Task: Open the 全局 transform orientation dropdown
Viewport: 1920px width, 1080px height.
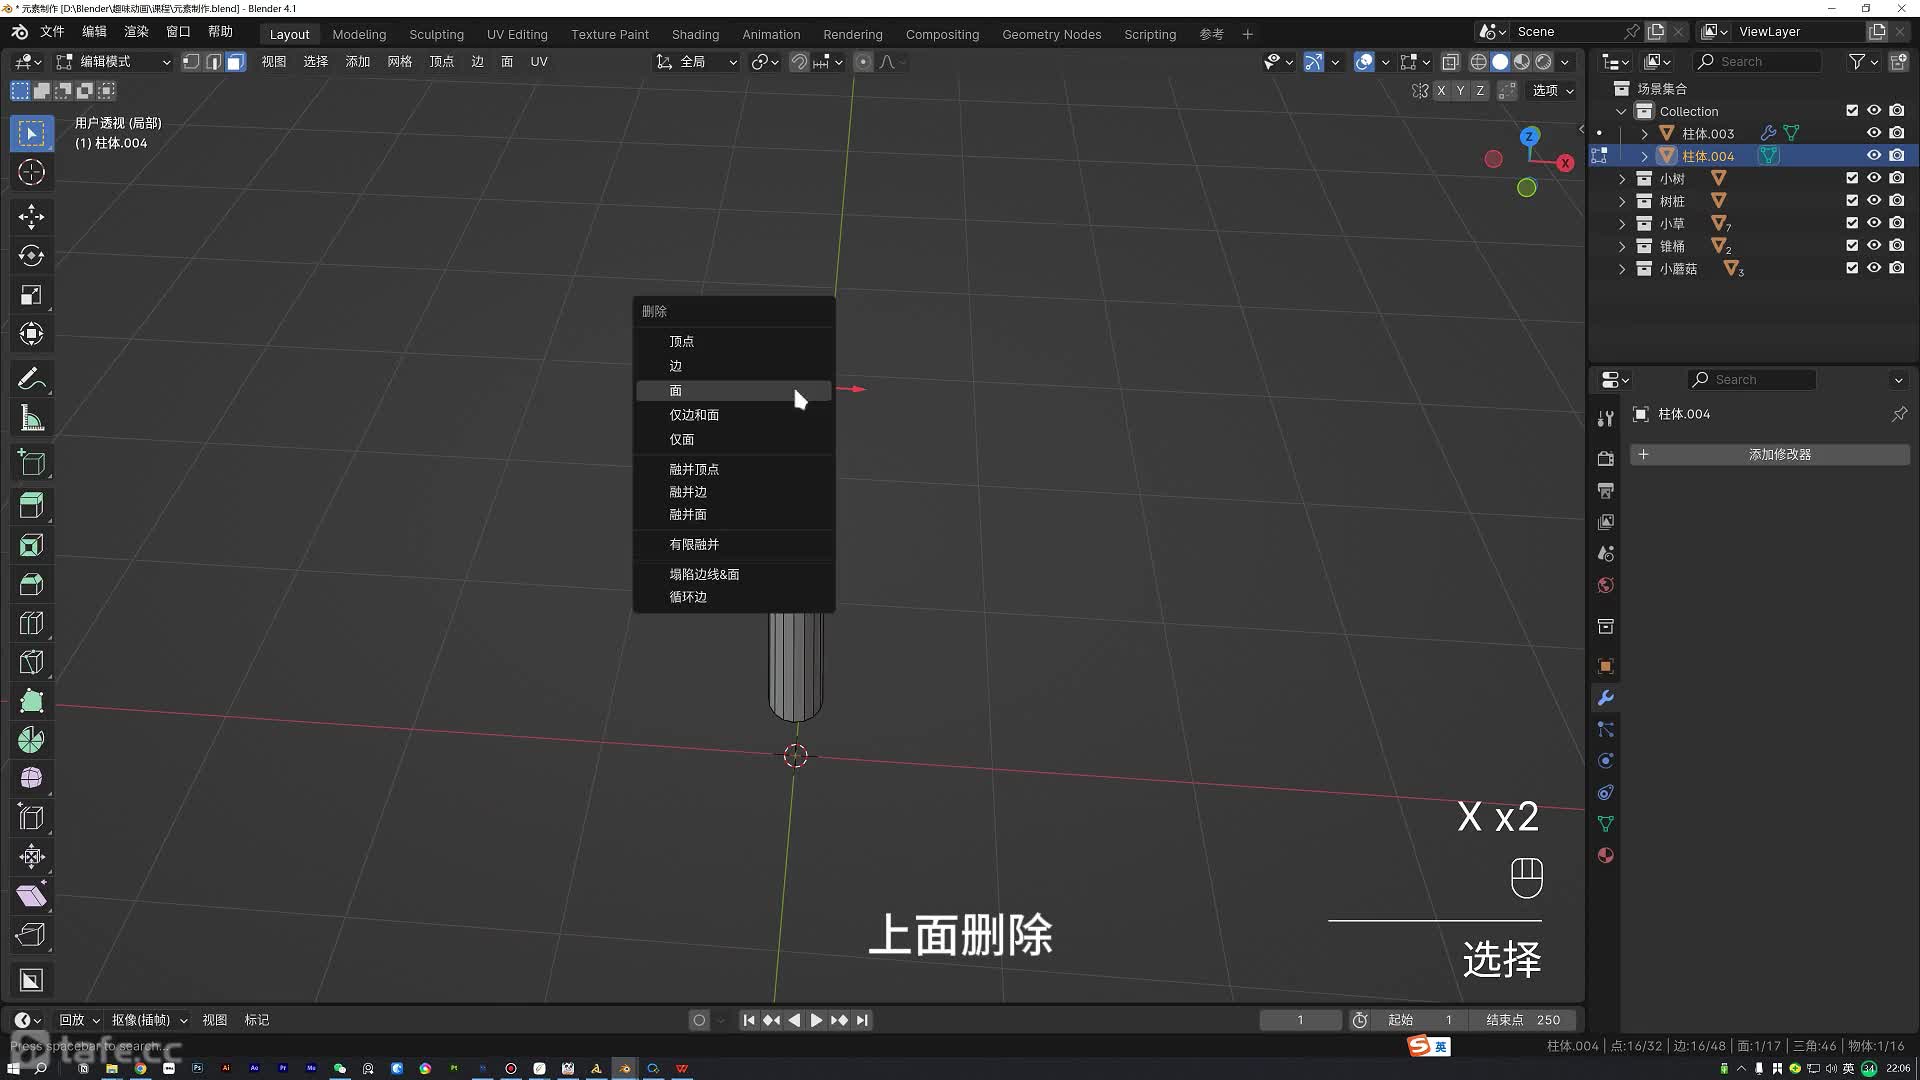Action: click(697, 62)
